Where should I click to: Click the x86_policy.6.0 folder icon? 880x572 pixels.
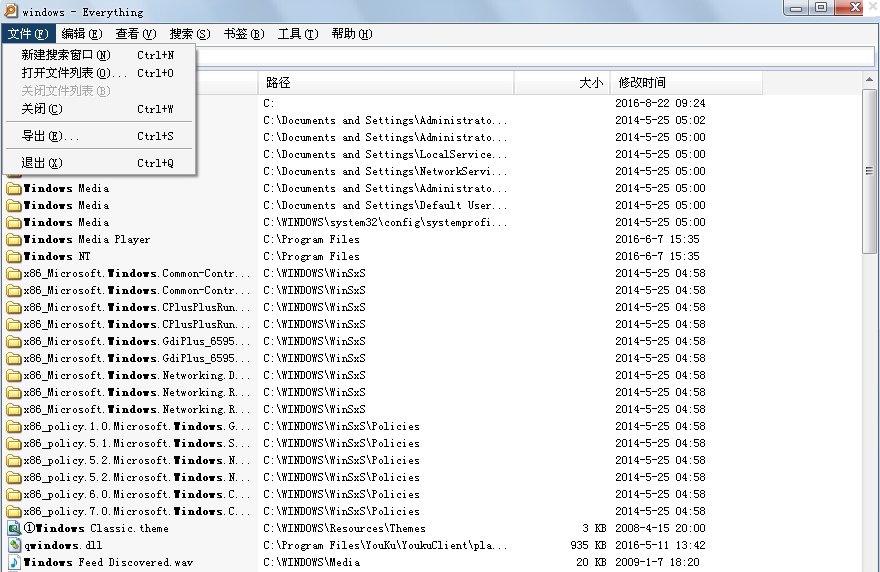pyautogui.click(x=14, y=494)
